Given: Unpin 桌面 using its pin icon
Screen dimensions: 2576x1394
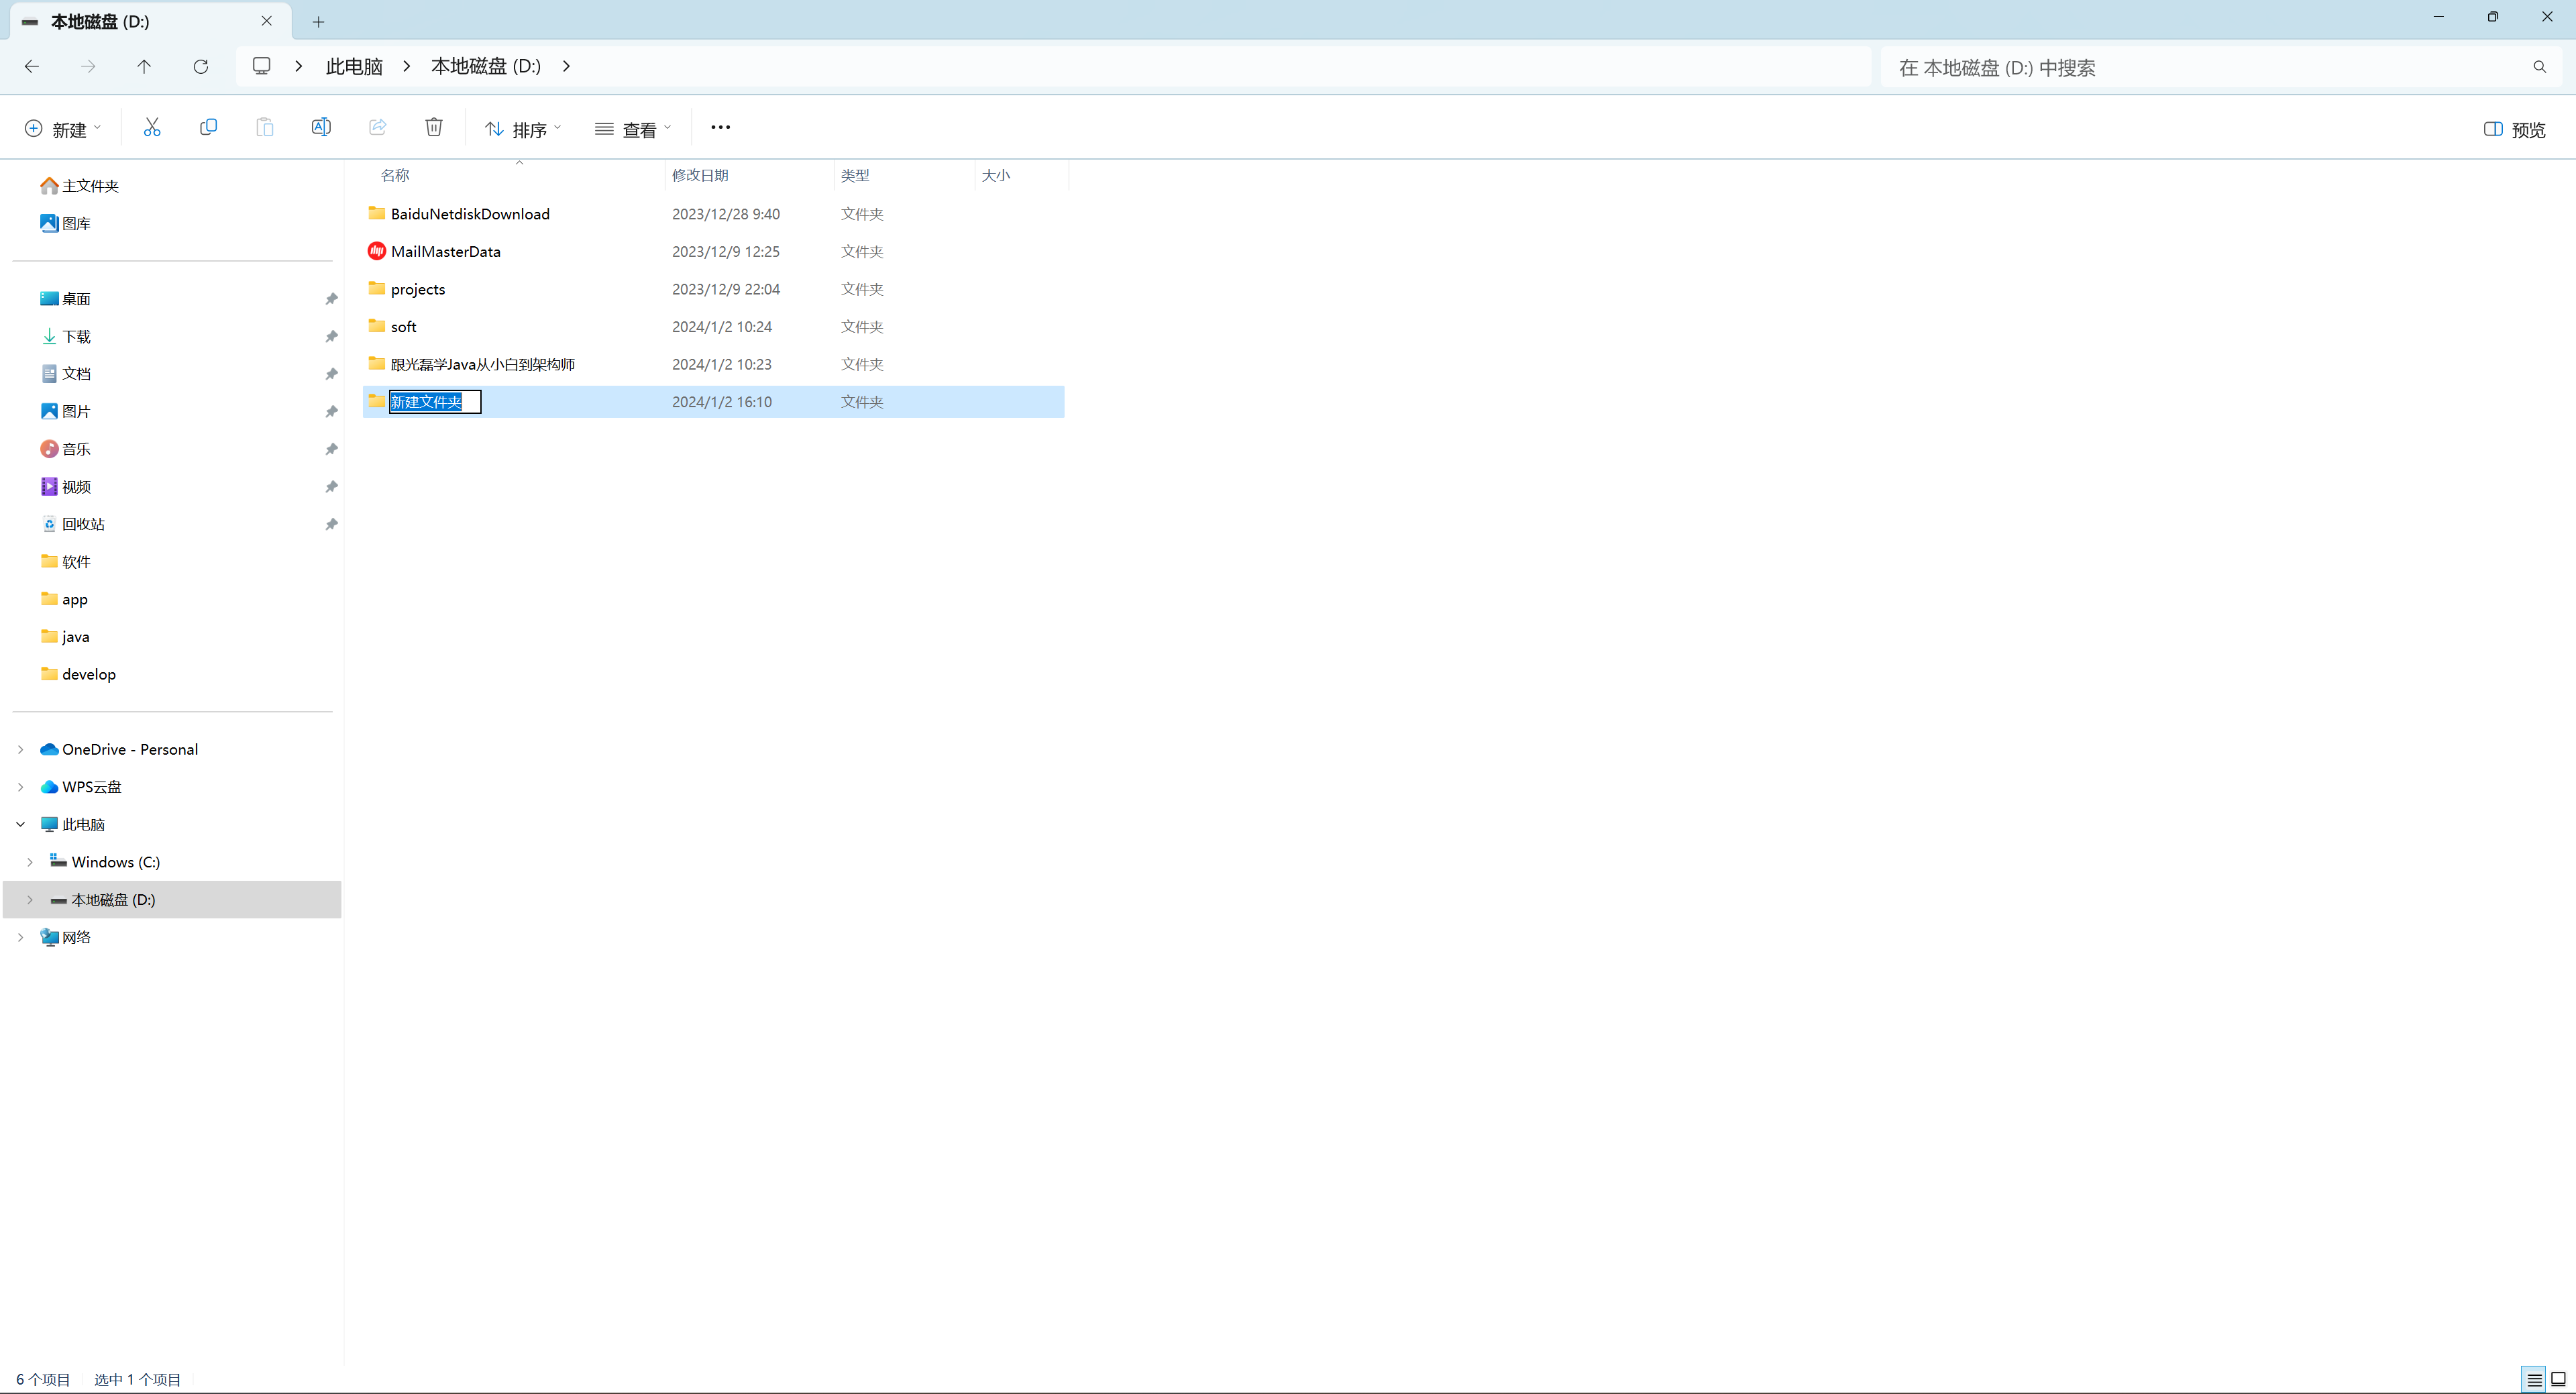Looking at the screenshot, I should [331, 299].
